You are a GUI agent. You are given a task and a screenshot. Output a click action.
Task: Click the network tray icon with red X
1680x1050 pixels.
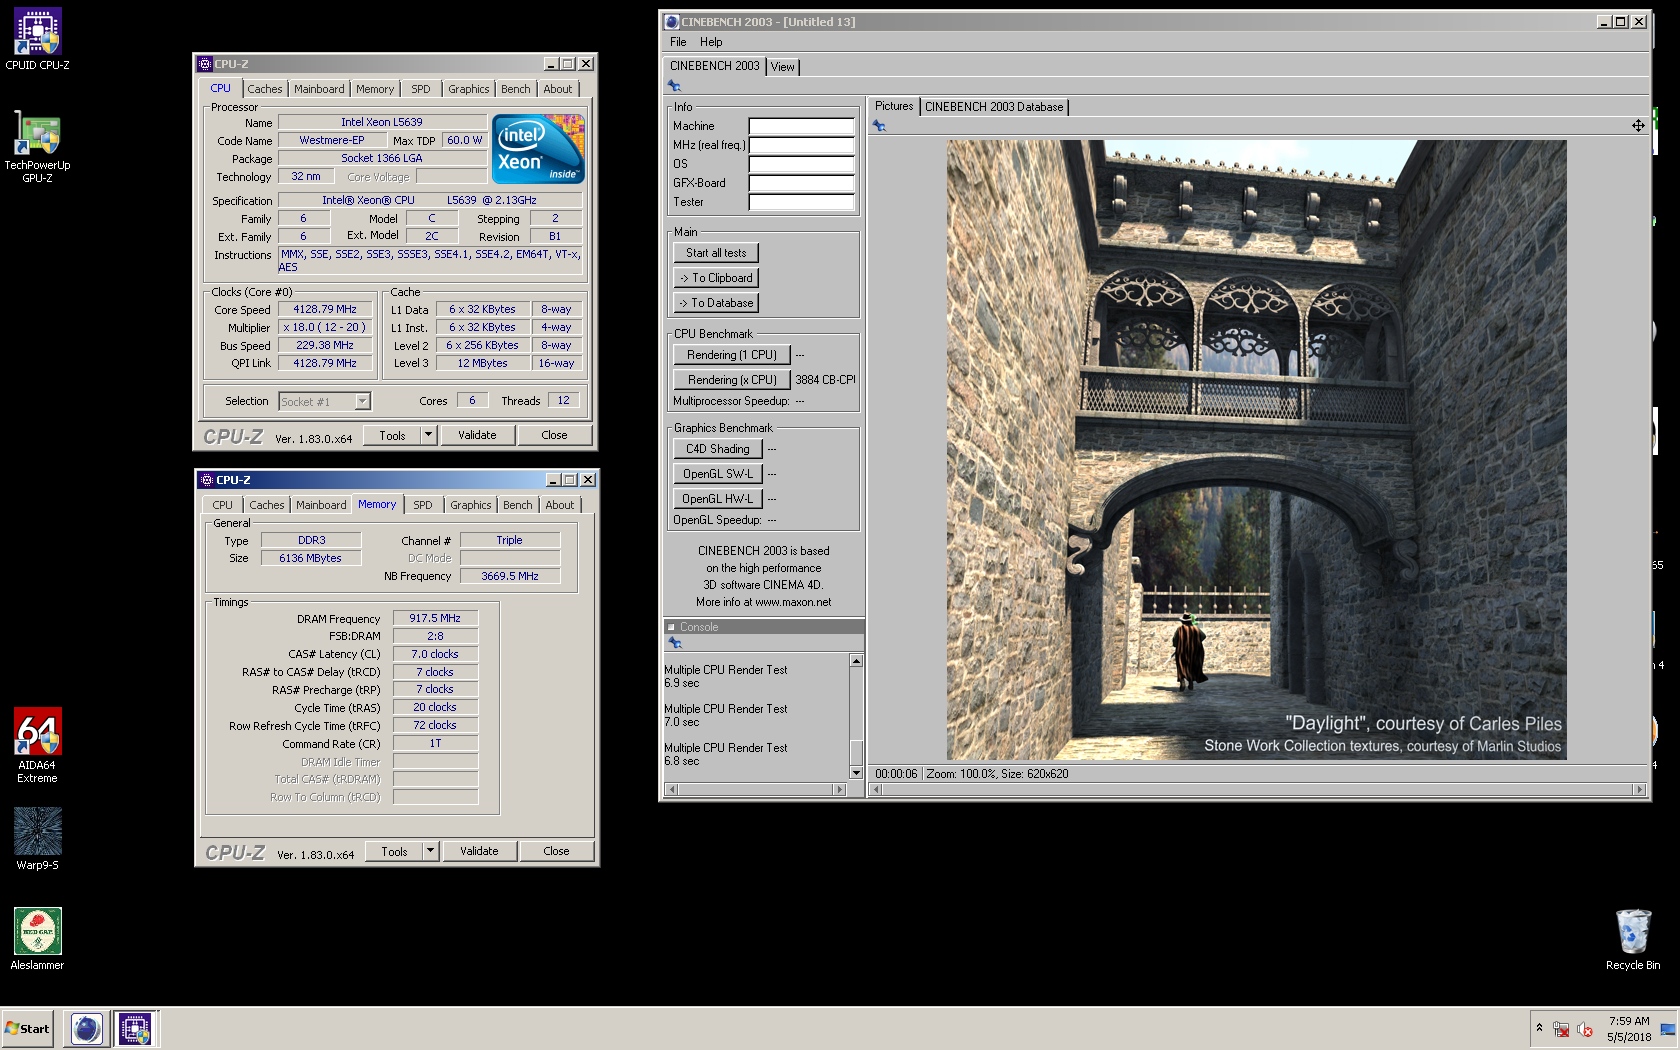click(1561, 1029)
